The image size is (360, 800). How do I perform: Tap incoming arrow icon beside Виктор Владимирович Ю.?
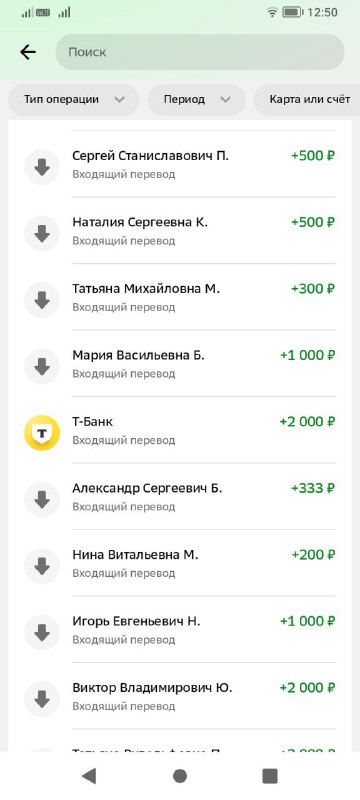[x=42, y=699]
